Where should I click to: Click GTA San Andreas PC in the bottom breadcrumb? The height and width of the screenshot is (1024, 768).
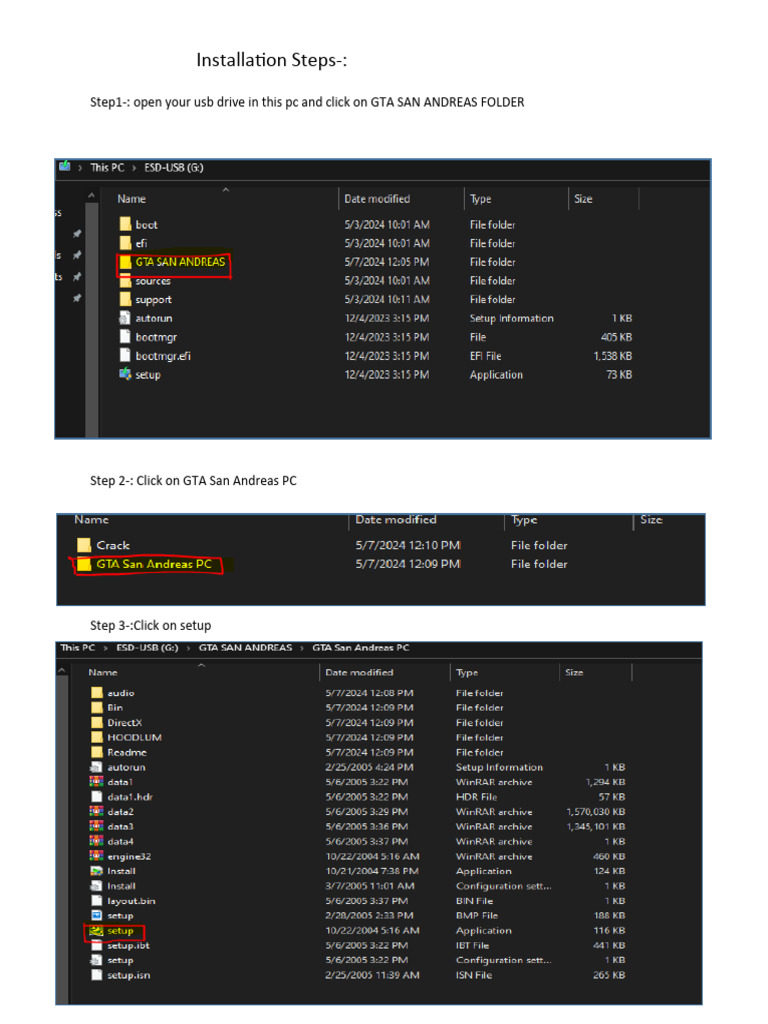coord(360,648)
